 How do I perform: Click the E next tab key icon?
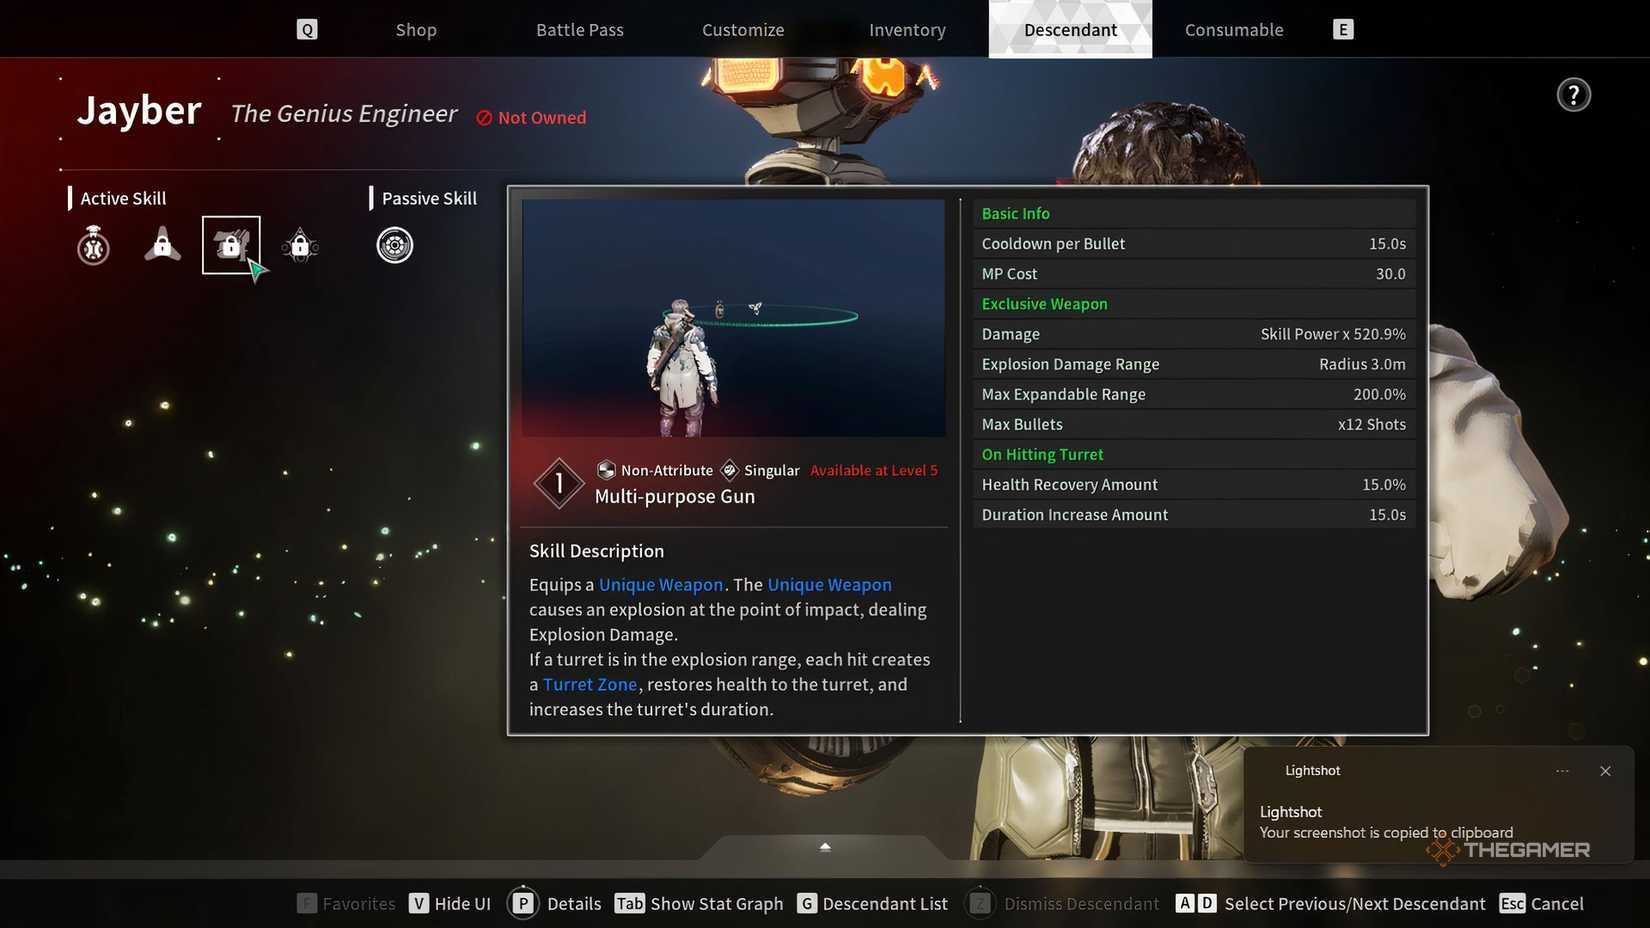[x=1343, y=30]
